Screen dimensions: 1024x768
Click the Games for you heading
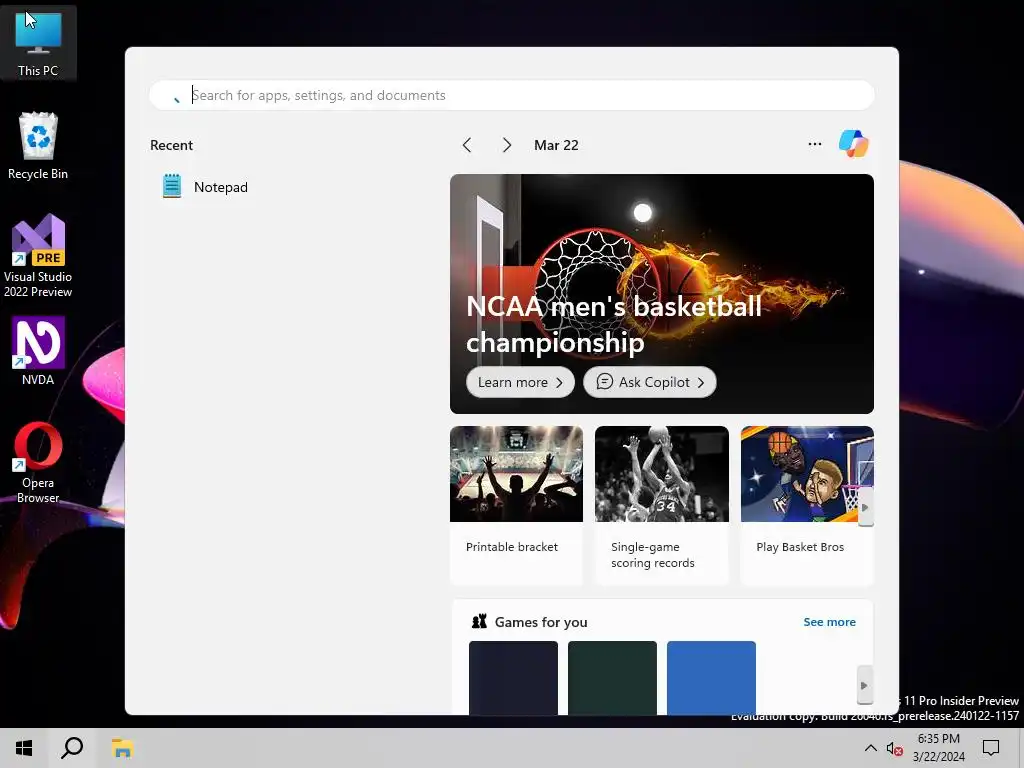pos(541,622)
